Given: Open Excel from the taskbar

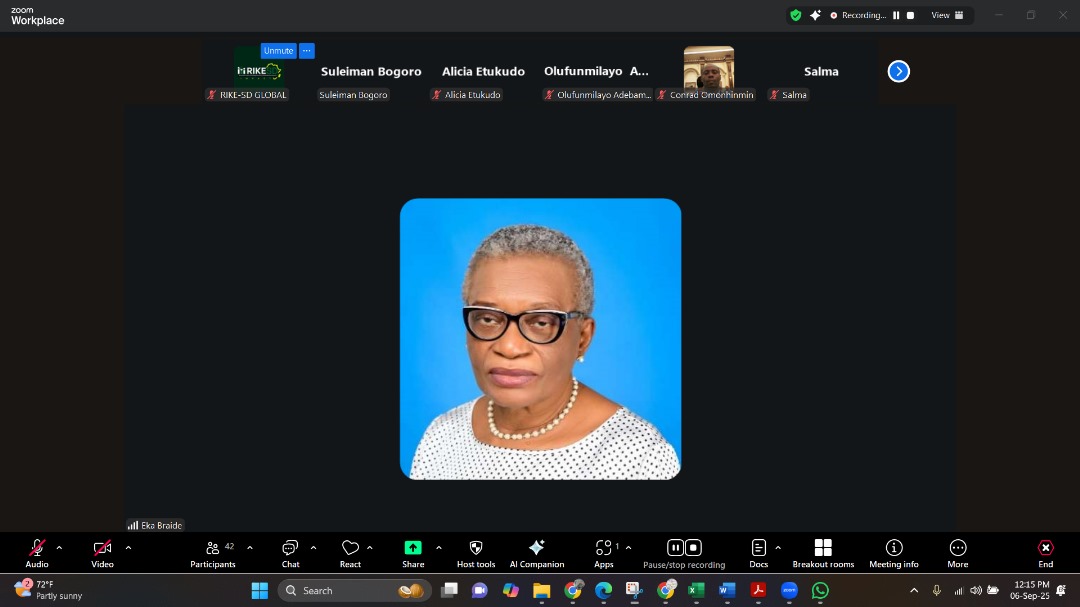Looking at the screenshot, I should tap(696, 590).
